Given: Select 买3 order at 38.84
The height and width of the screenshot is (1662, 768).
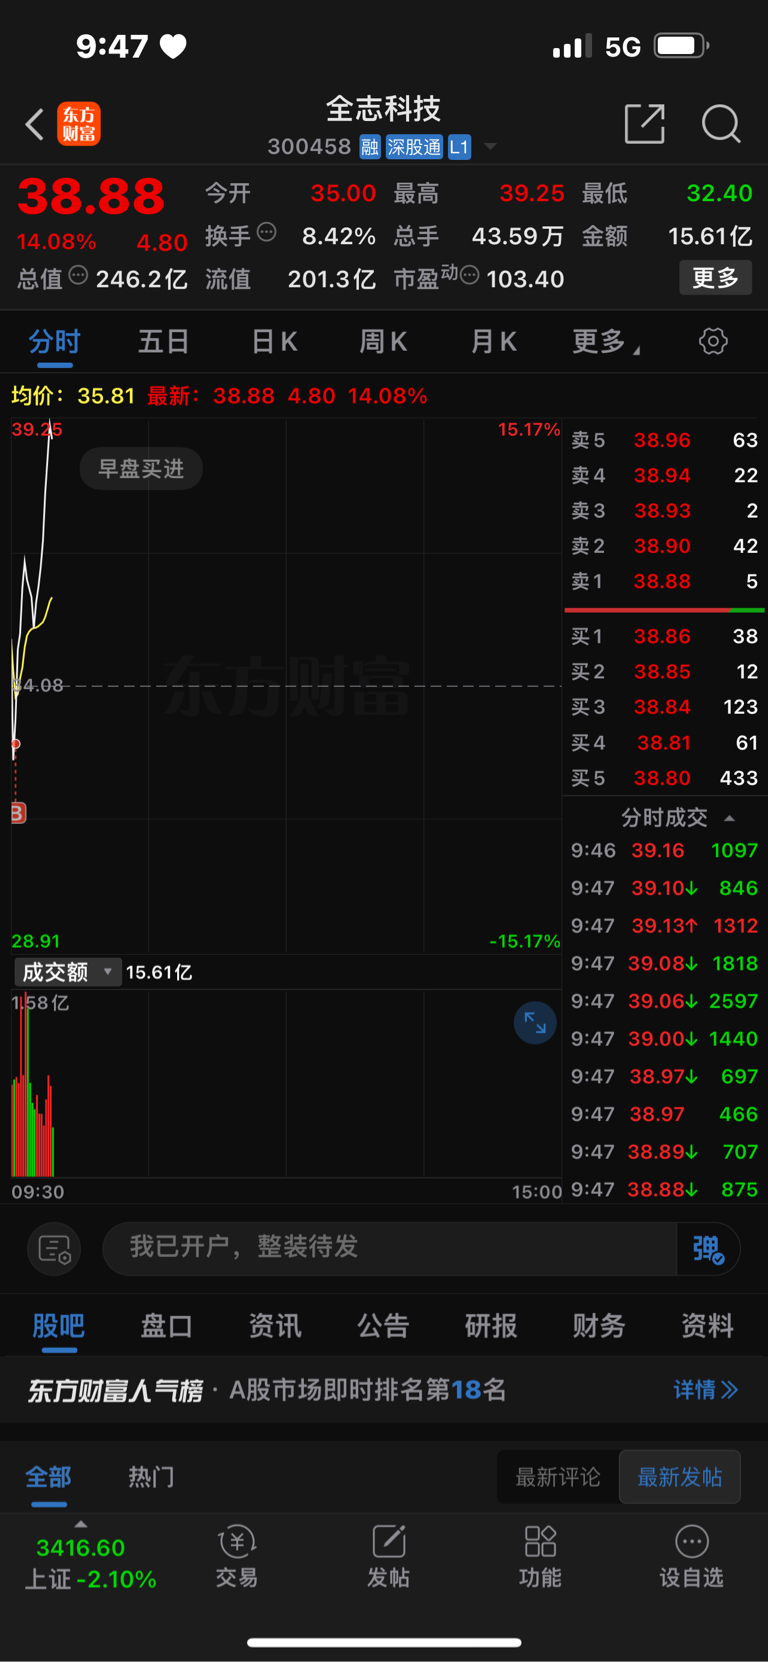Looking at the screenshot, I should tap(664, 707).
